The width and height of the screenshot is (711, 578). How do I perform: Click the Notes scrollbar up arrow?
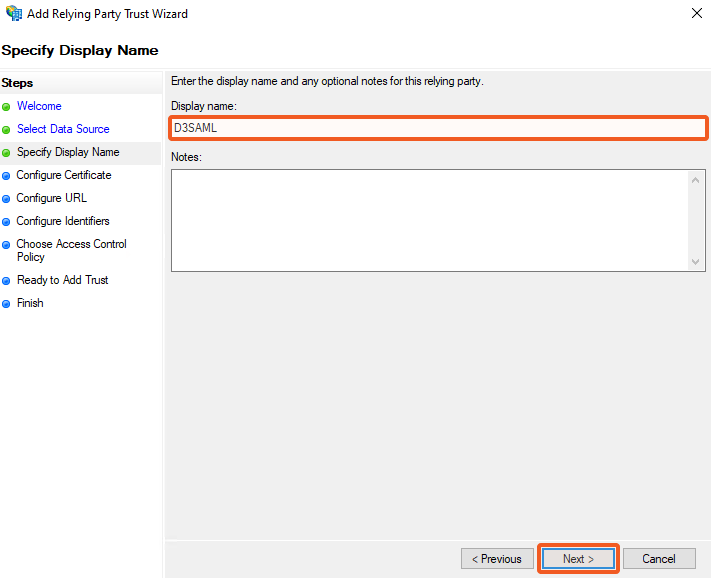point(696,180)
